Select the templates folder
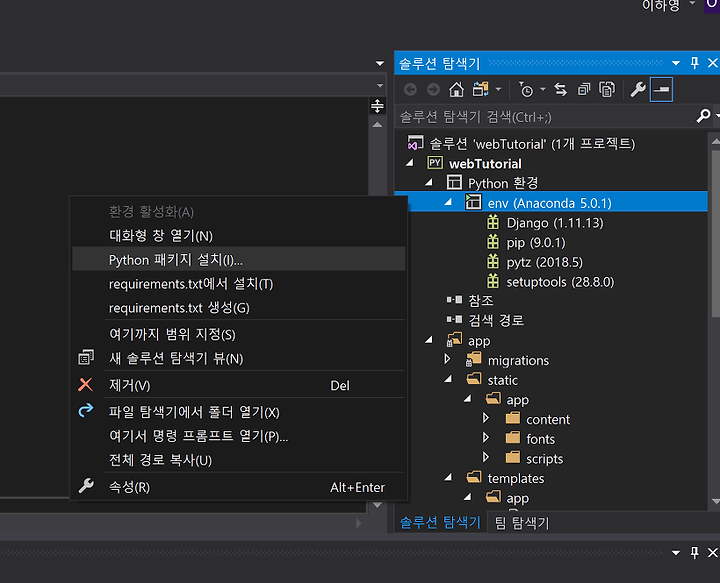The width and height of the screenshot is (720, 583). [516, 479]
